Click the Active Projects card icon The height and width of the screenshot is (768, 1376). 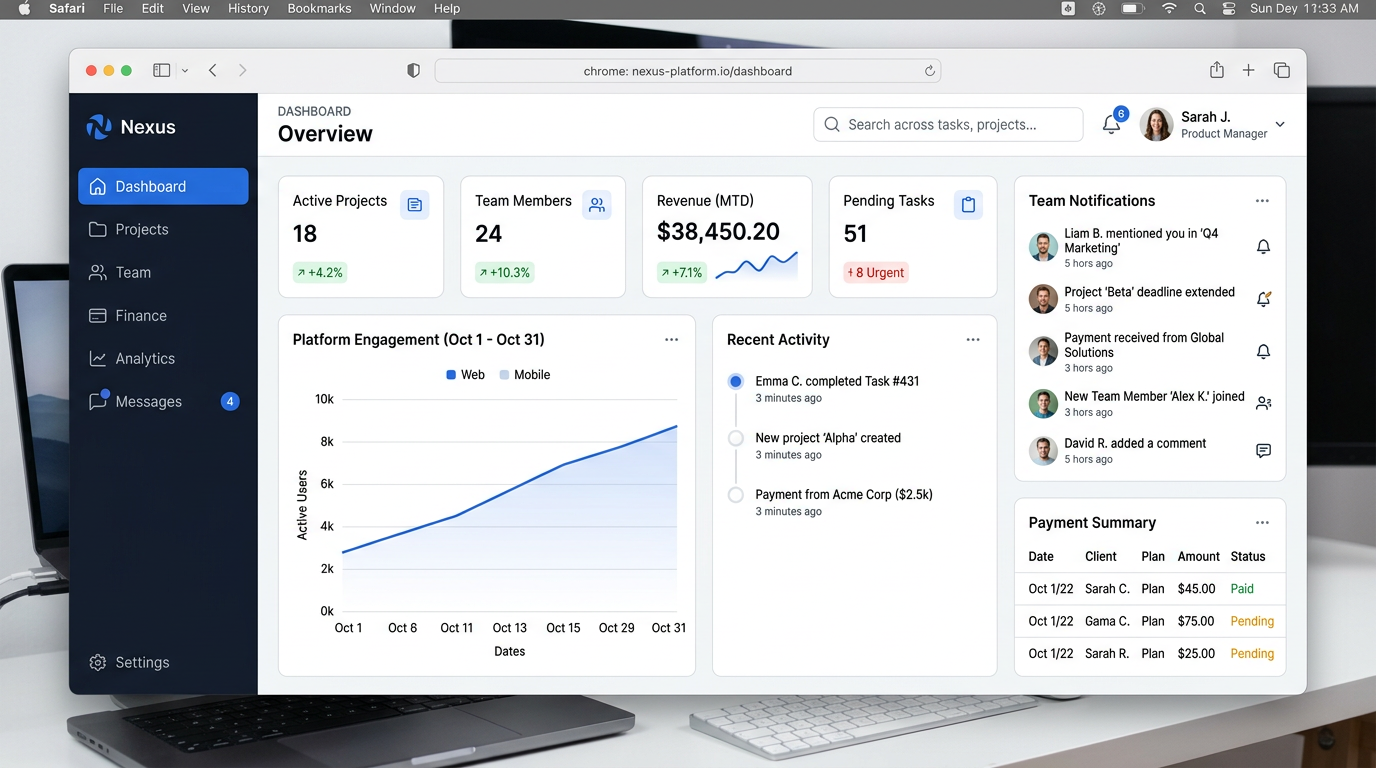point(414,205)
